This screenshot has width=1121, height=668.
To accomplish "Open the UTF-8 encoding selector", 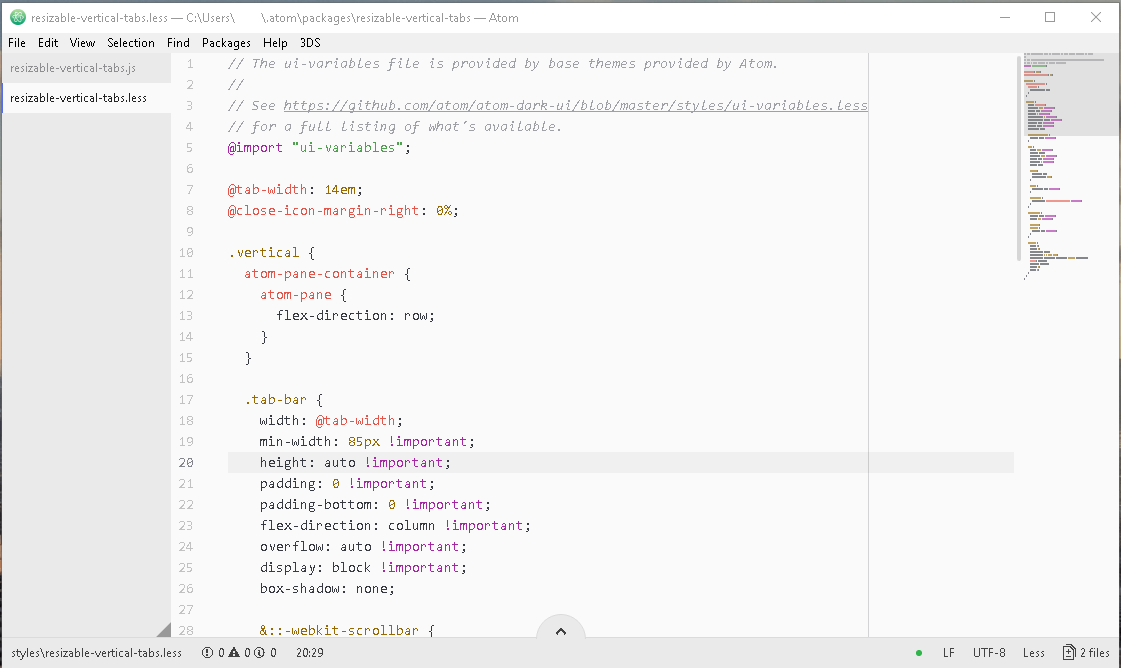I will pos(989,652).
